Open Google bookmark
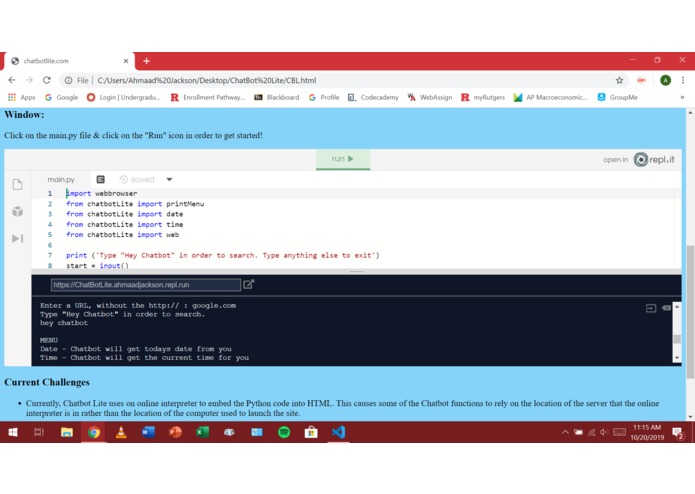This screenshot has width=695, height=494. point(61,97)
